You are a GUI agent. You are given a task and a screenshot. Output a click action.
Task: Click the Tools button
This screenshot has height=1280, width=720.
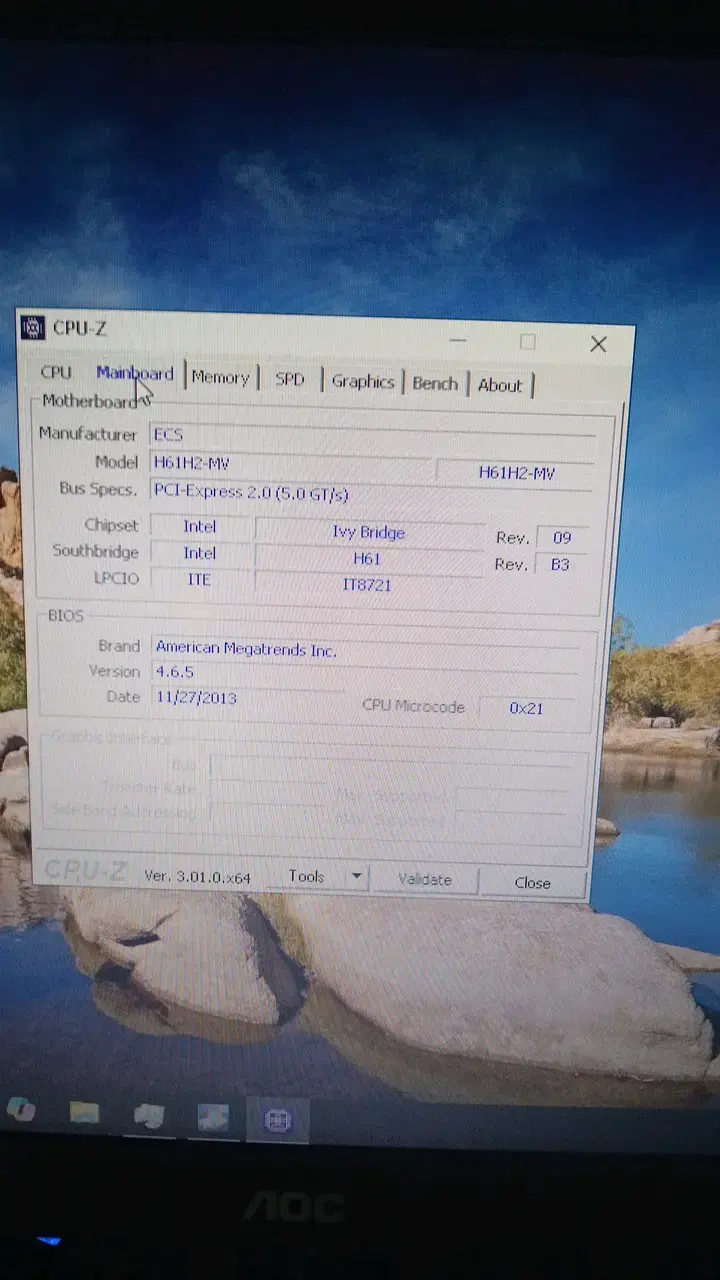(x=307, y=876)
